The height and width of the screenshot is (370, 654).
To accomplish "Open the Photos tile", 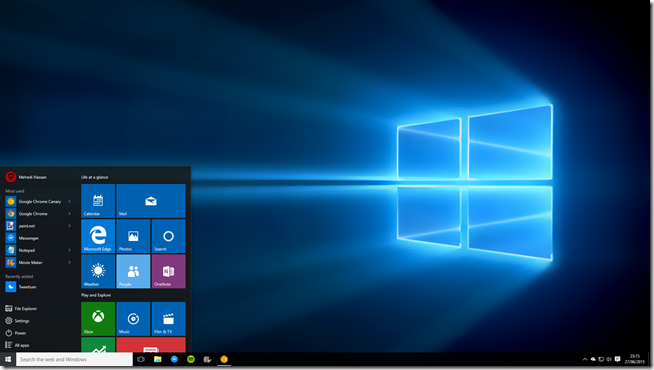I will 133,236.
